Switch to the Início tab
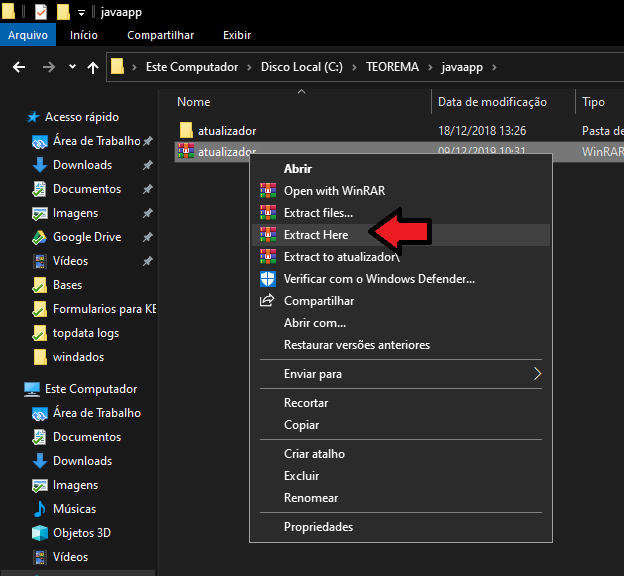Image resolution: width=624 pixels, height=576 pixels. pyautogui.click(x=84, y=35)
